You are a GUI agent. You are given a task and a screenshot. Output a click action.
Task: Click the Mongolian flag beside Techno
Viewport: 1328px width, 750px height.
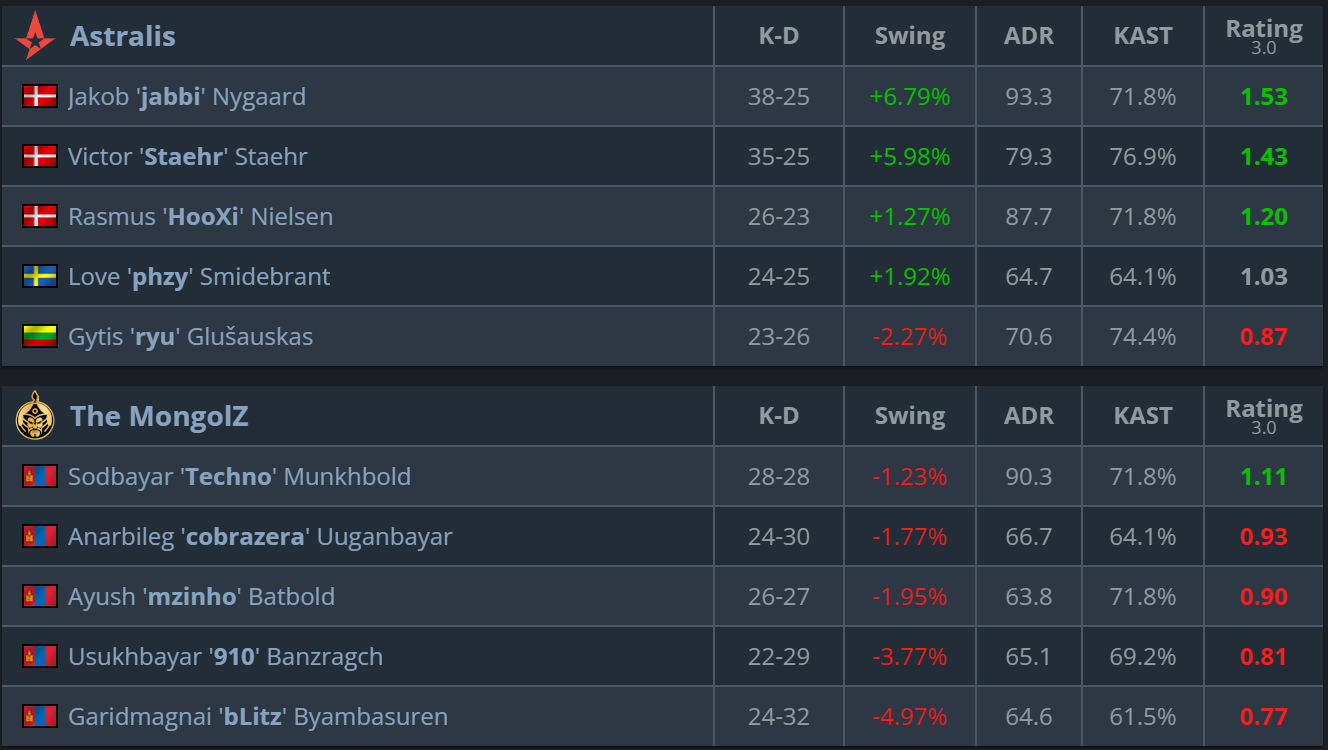click(39, 477)
